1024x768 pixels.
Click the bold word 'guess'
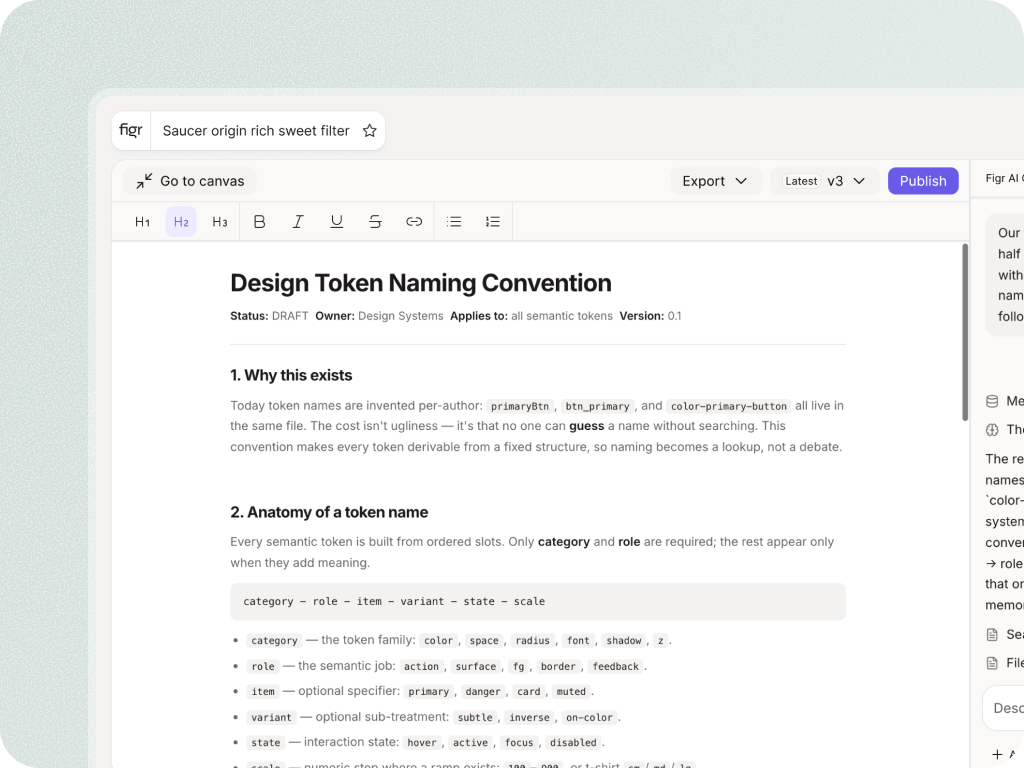point(586,426)
